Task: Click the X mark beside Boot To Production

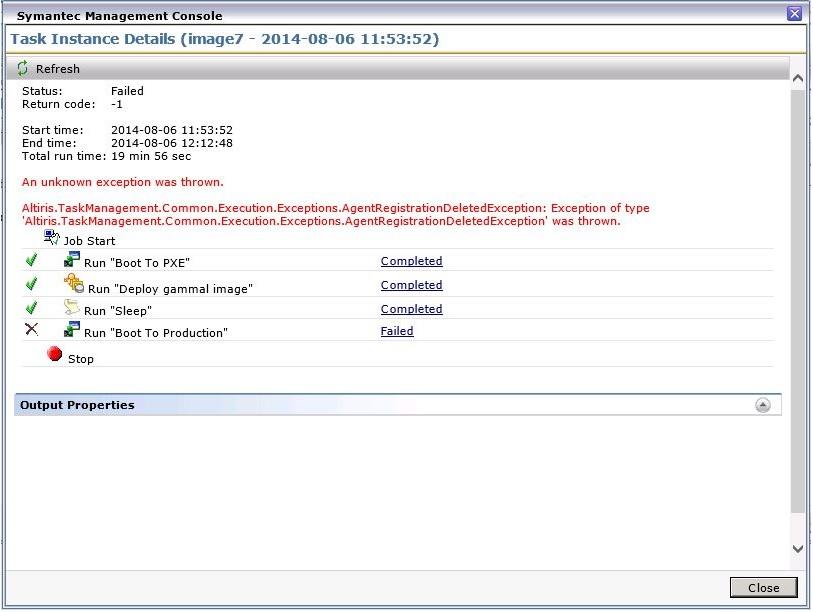Action: pos(32,329)
